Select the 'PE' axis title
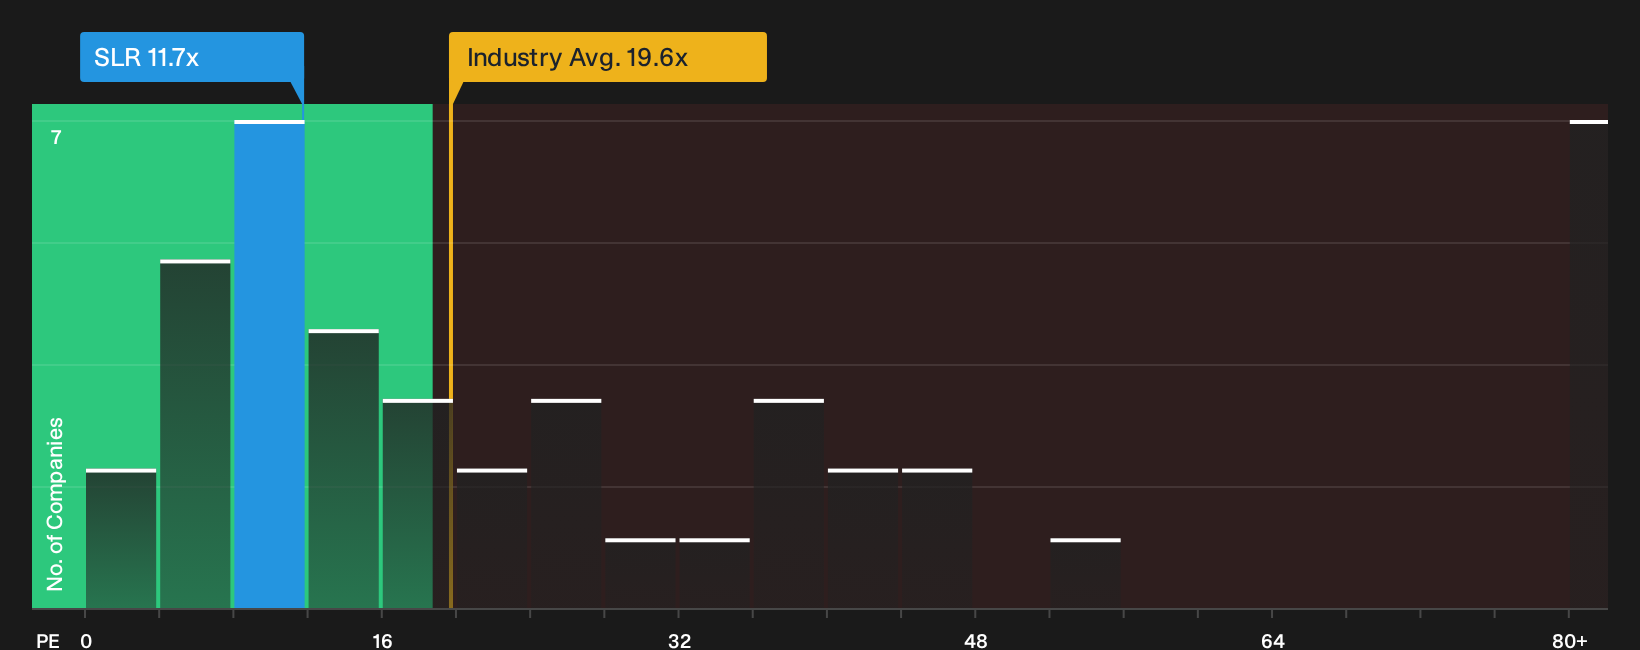The image size is (1640, 650). tap(48, 641)
